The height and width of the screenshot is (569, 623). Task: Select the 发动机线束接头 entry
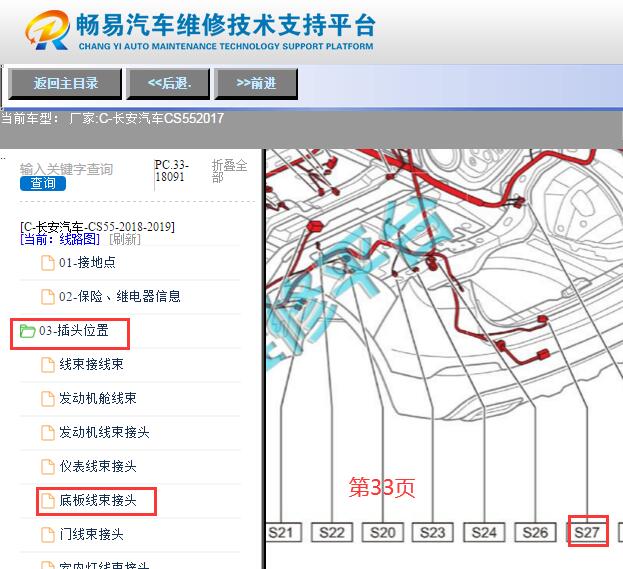[x=104, y=432]
